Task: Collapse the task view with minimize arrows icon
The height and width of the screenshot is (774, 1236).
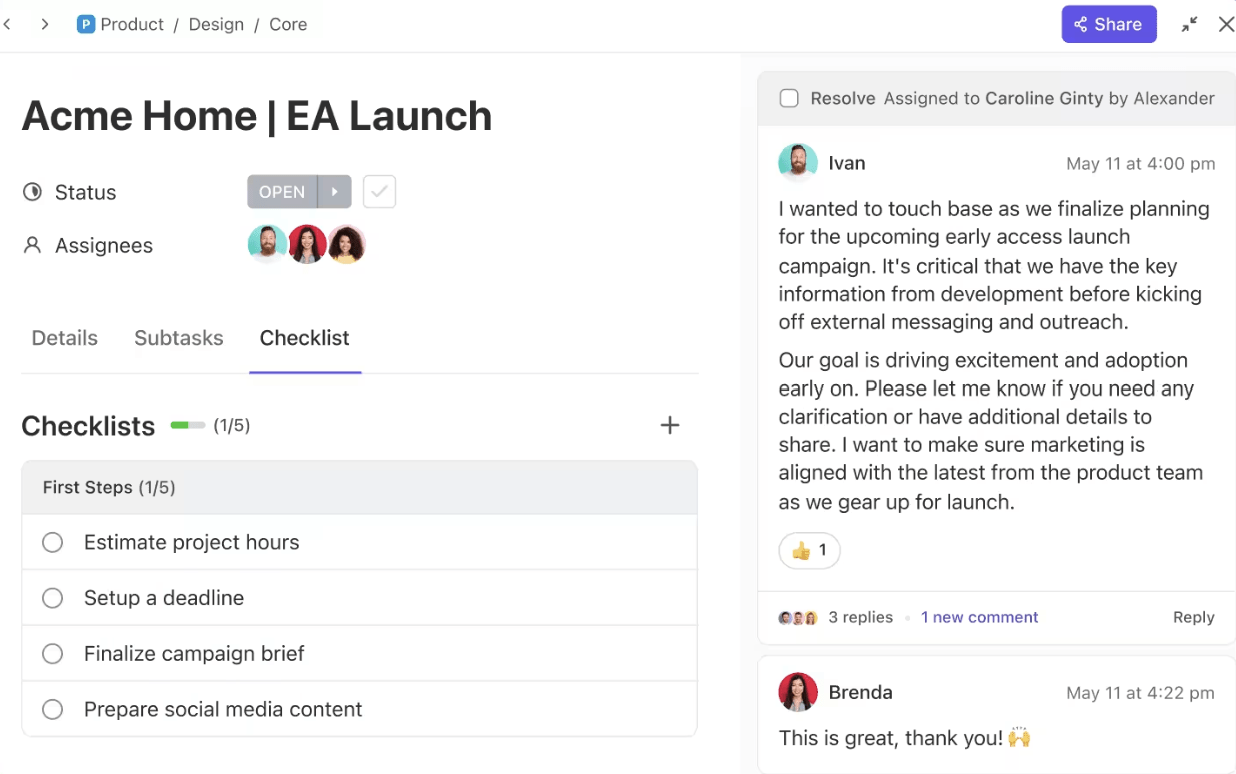Action: pyautogui.click(x=1189, y=24)
